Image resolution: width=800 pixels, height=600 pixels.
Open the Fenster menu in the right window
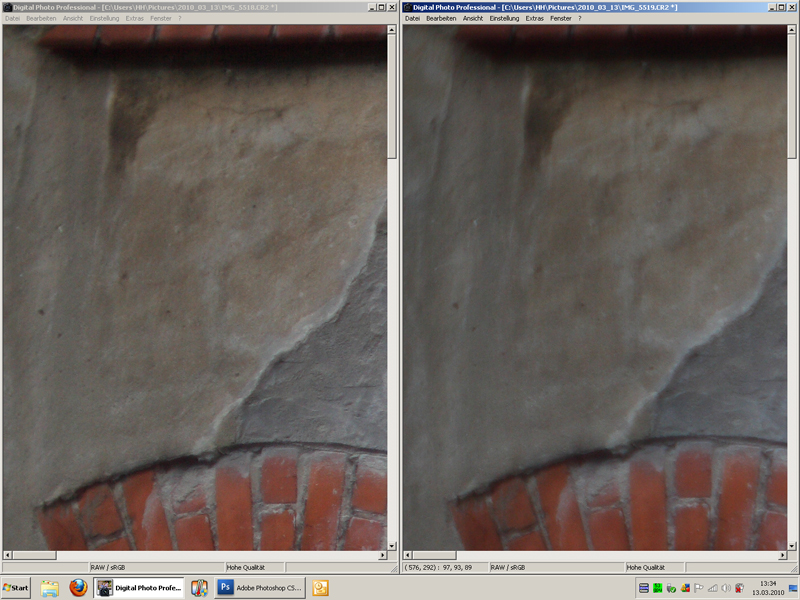561,19
